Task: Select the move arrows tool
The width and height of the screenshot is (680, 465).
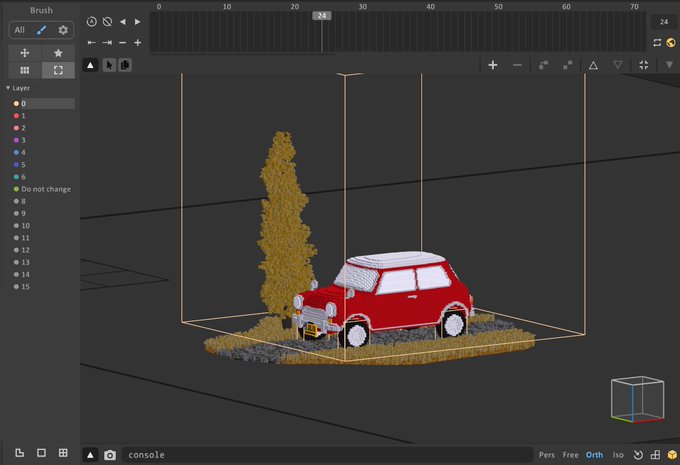Action: (x=25, y=53)
